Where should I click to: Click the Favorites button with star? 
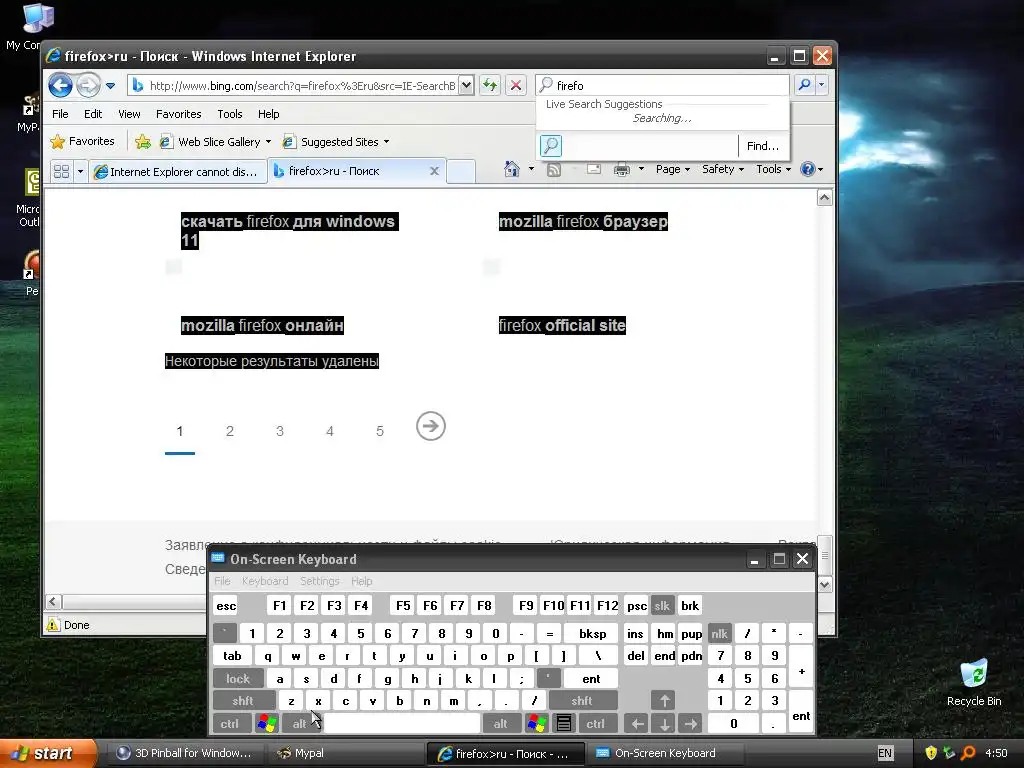click(83, 141)
